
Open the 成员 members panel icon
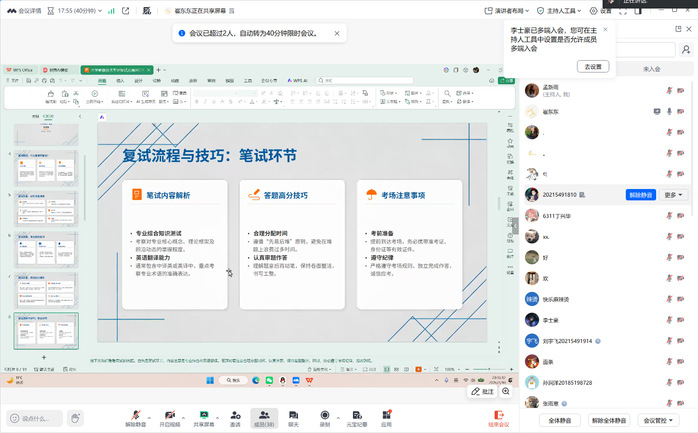click(x=264, y=414)
